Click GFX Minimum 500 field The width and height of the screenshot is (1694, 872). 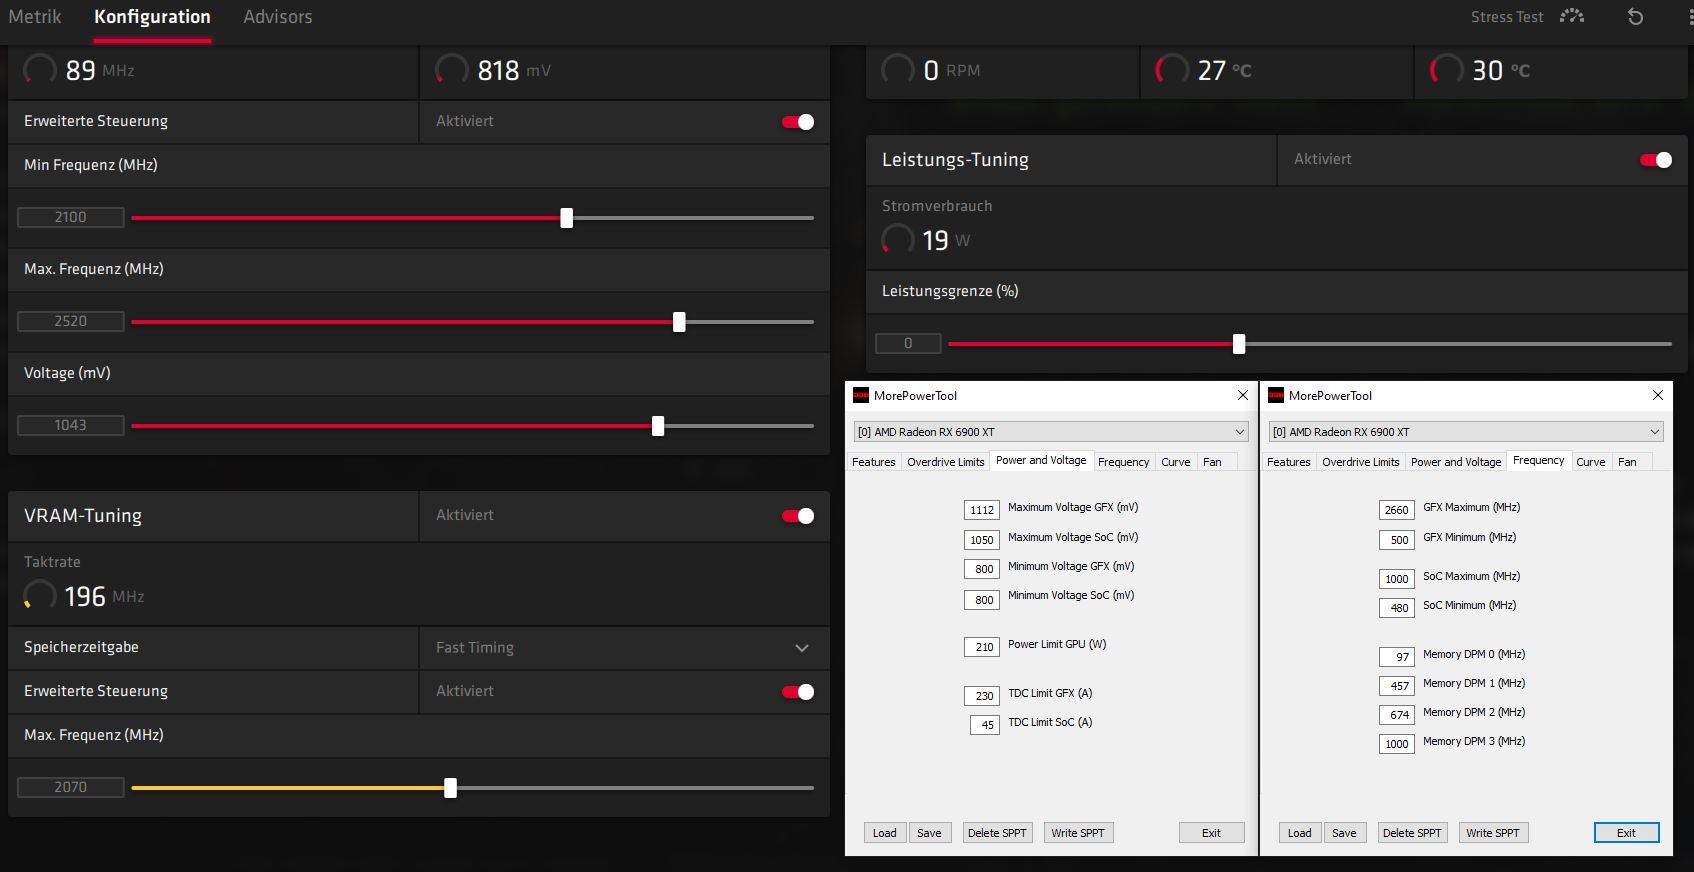pos(1397,540)
